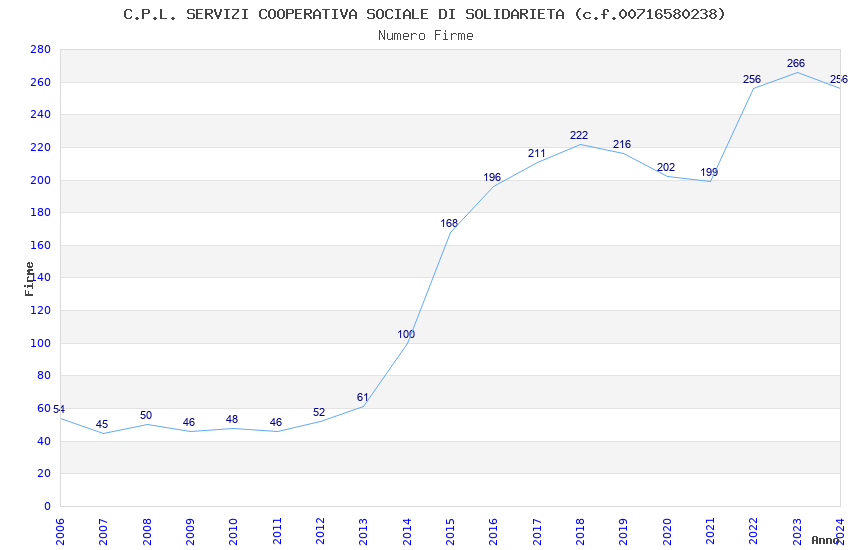
Task: Click the 'Firme' y-axis label
Action: pyautogui.click(x=29, y=279)
